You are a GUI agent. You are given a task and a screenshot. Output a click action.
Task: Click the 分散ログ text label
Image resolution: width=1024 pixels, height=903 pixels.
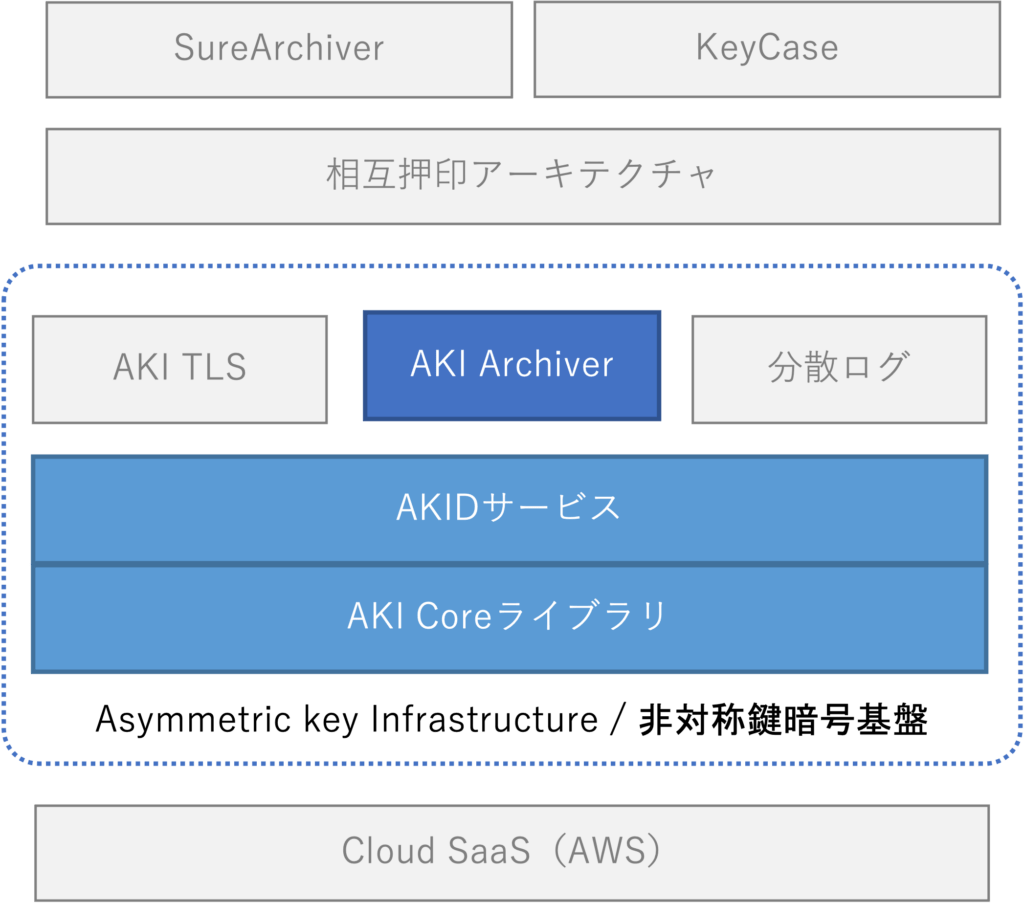click(839, 366)
